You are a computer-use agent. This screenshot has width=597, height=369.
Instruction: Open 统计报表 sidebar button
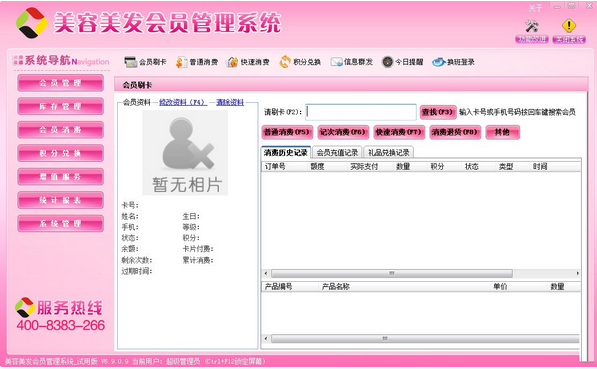(x=61, y=200)
